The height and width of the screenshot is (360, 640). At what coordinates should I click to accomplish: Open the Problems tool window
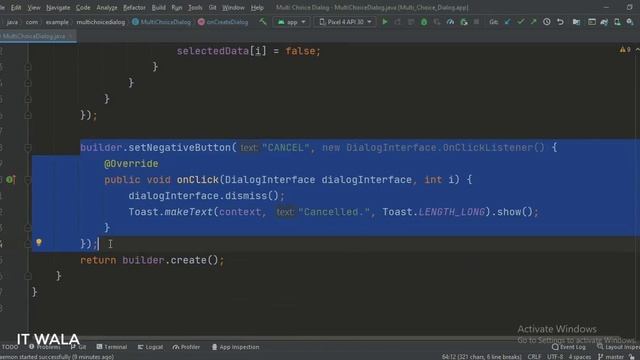45,347
